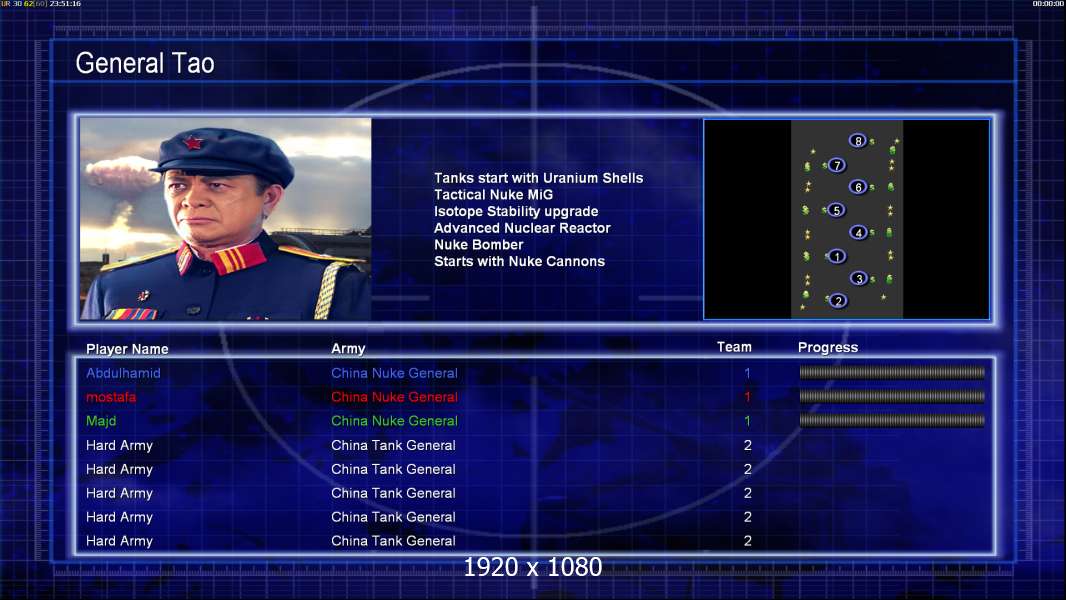Click start position marker 8 on minimap

(858, 141)
